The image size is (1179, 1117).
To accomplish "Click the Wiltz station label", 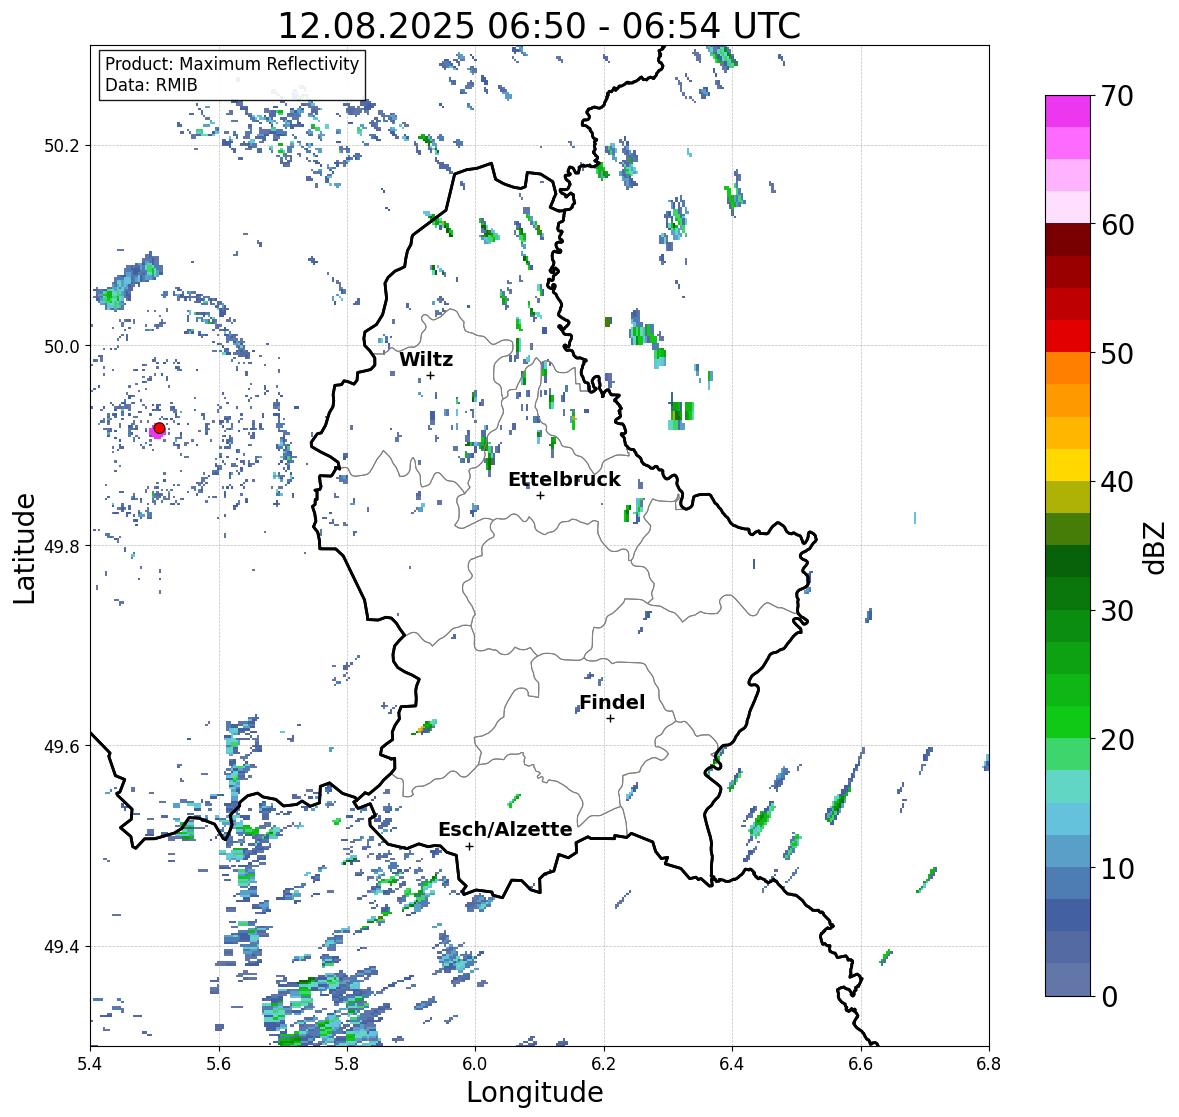I will (x=426, y=359).
